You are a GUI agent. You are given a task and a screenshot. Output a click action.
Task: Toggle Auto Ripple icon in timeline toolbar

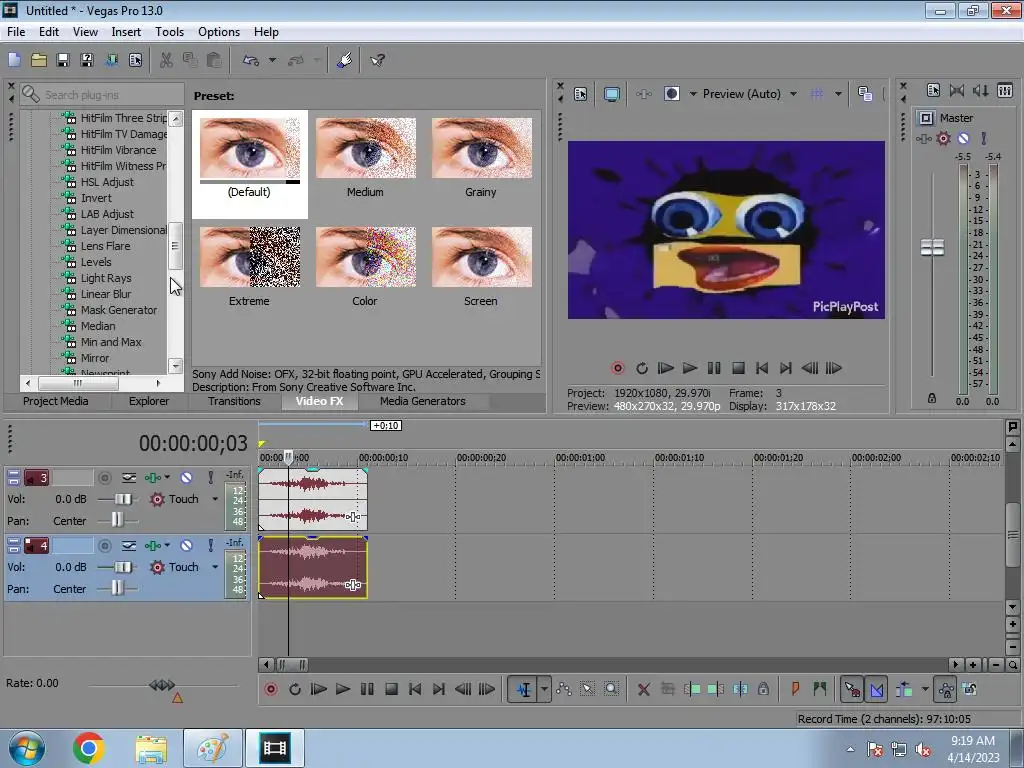[x=904, y=689]
